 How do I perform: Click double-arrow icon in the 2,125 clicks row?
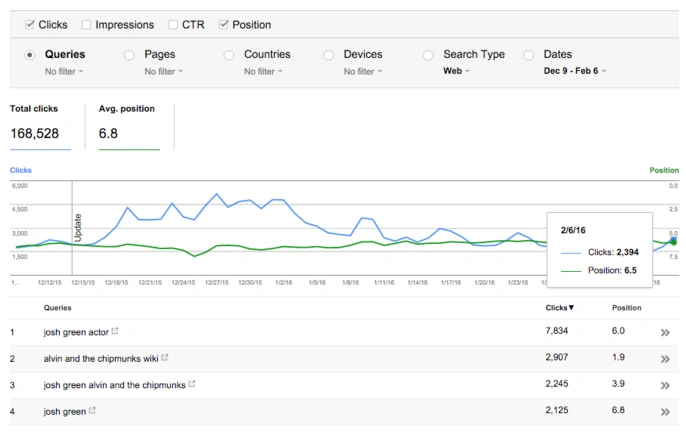[x=665, y=410]
